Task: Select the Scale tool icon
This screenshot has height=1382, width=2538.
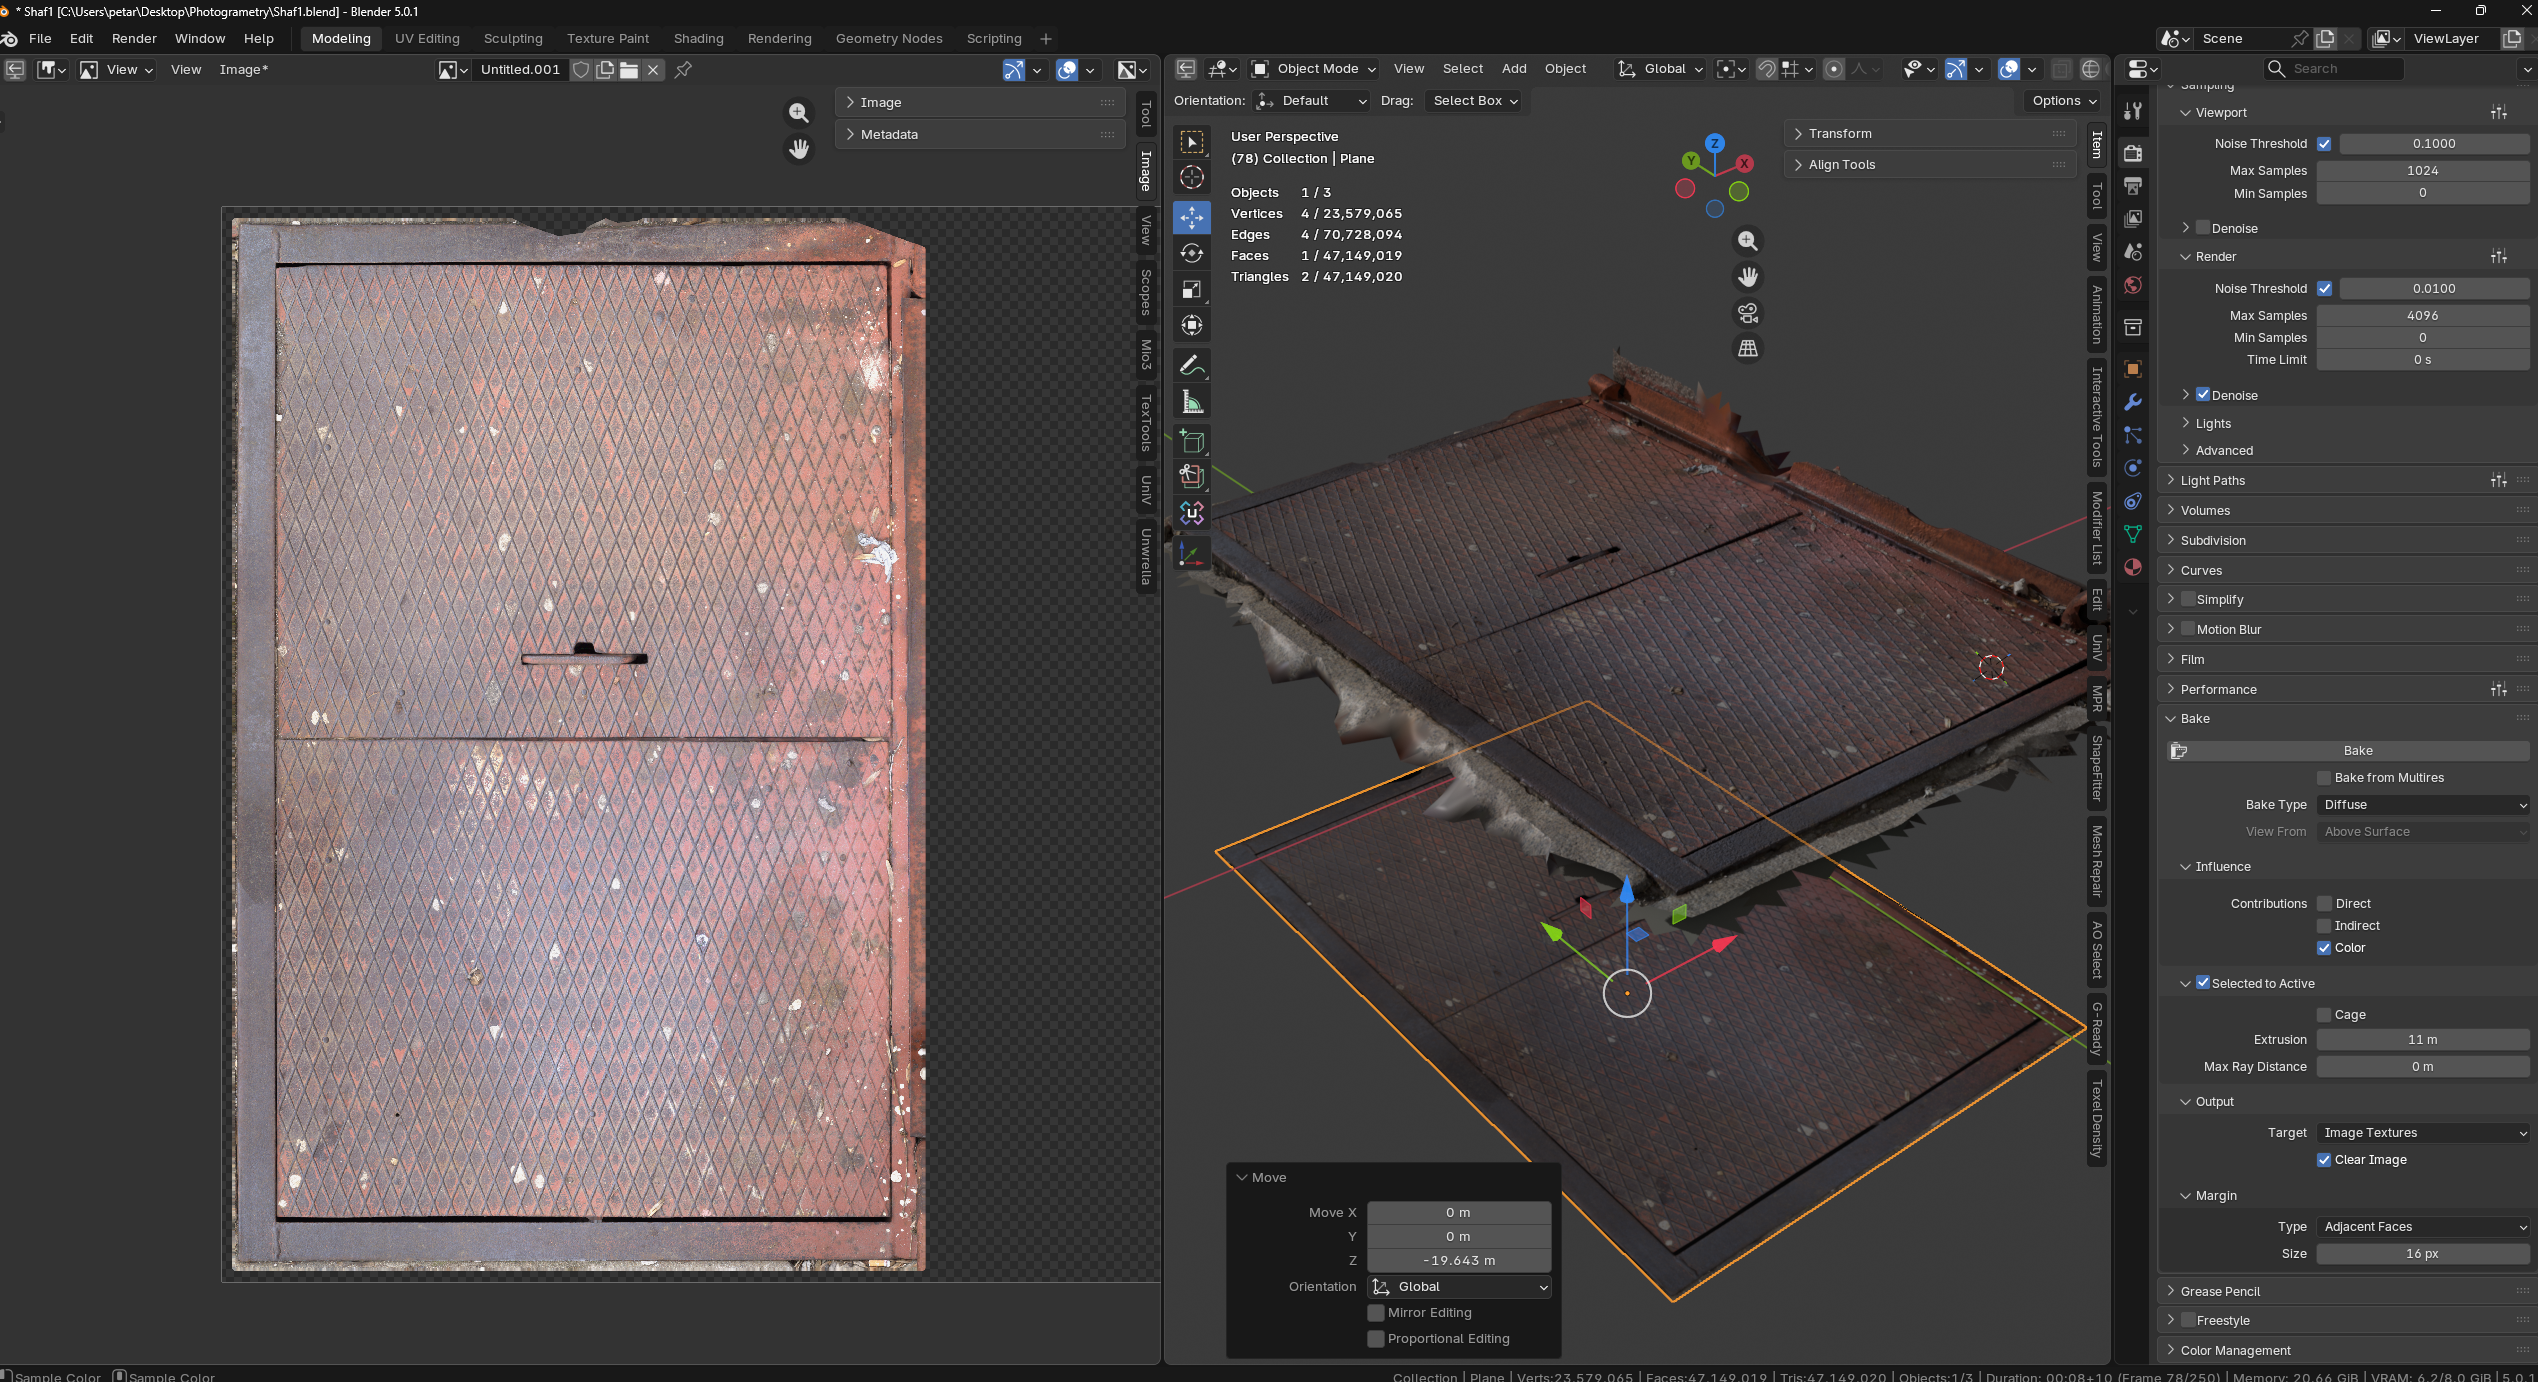Action: tap(1191, 289)
